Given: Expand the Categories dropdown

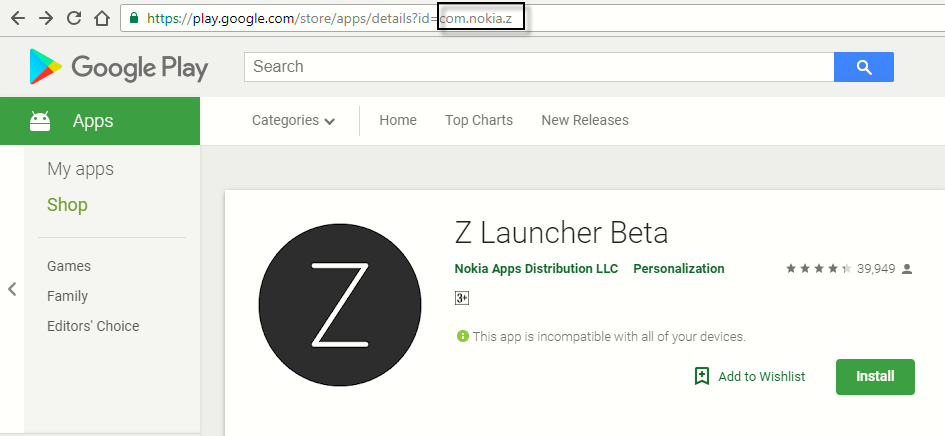Looking at the screenshot, I should [x=293, y=121].
